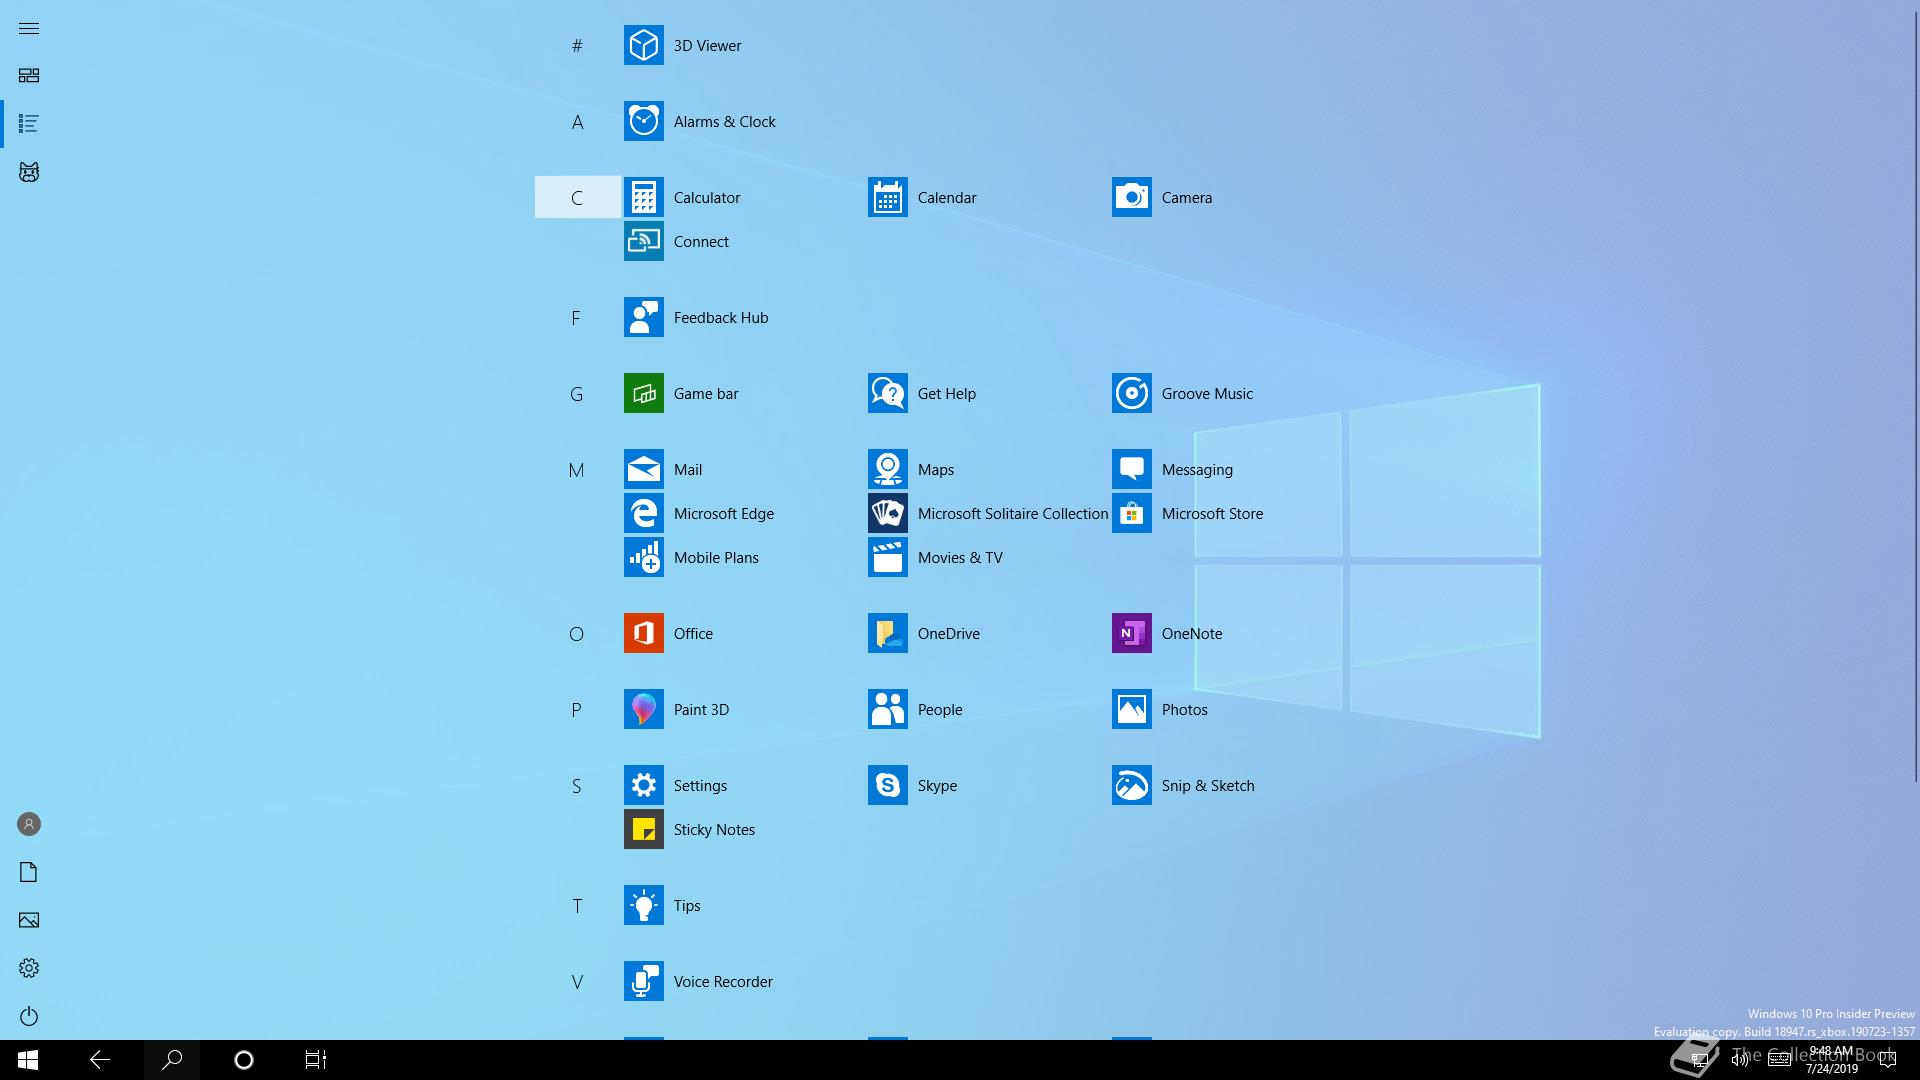Click the F letter index header
The width and height of the screenshot is (1920, 1080).
click(x=577, y=317)
